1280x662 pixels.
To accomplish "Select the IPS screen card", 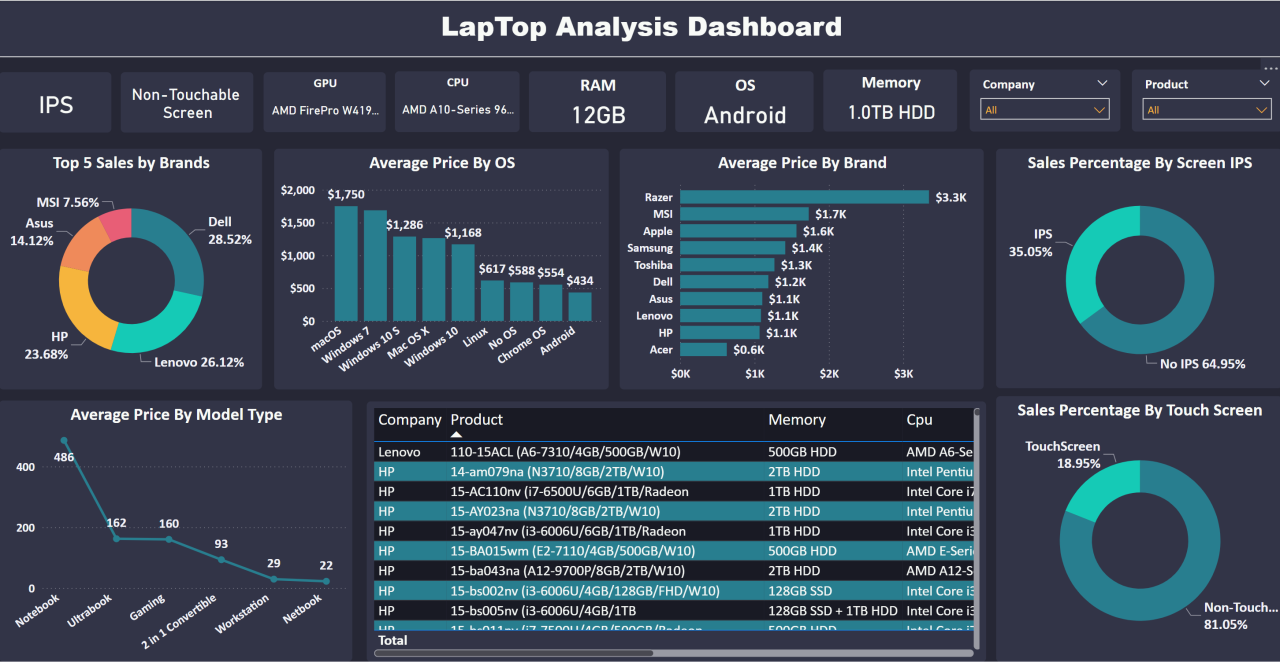I will pyautogui.click(x=55, y=101).
